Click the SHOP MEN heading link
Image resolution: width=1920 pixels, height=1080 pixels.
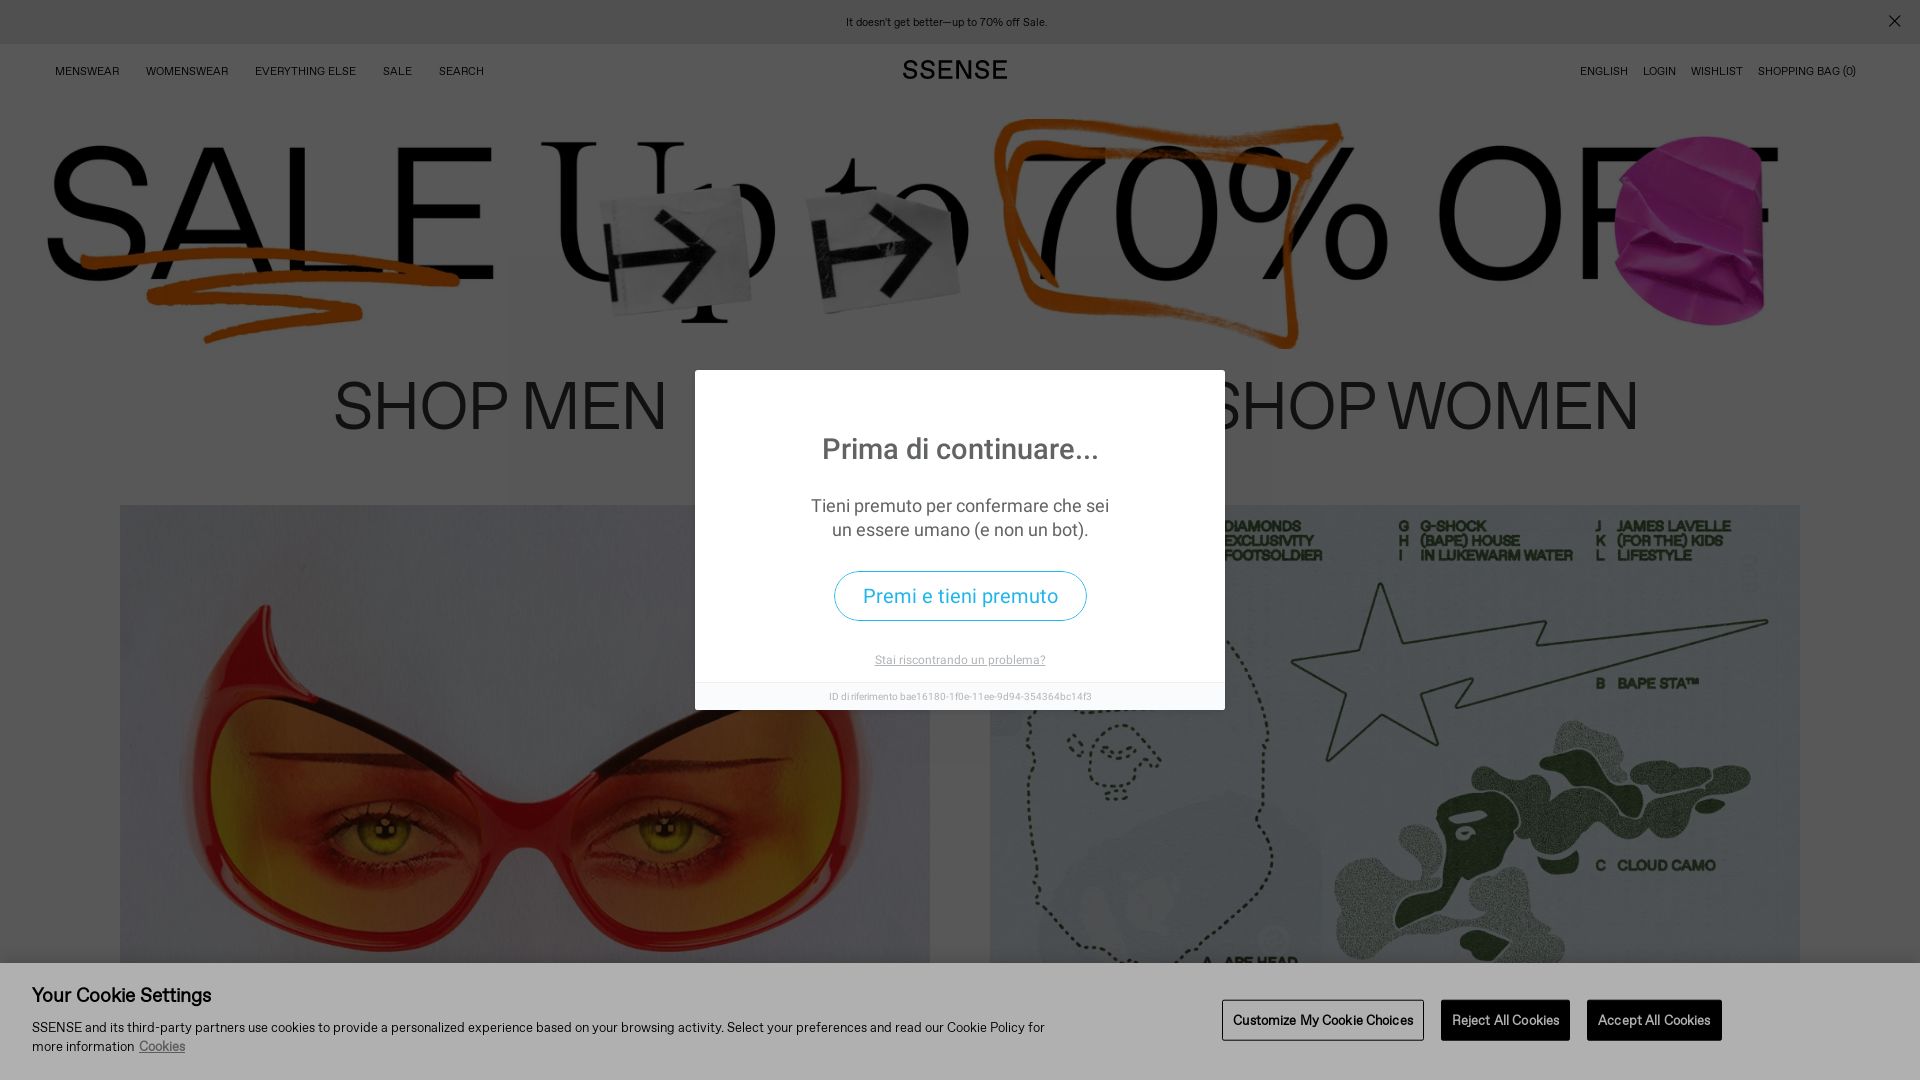pyautogui.click(x=500, y=407)
